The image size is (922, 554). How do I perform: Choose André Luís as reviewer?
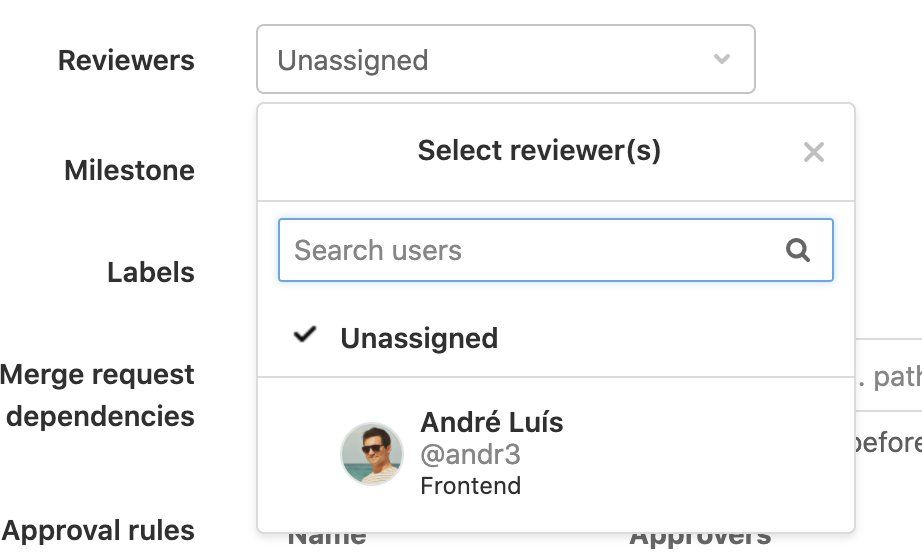click(491, 423)
